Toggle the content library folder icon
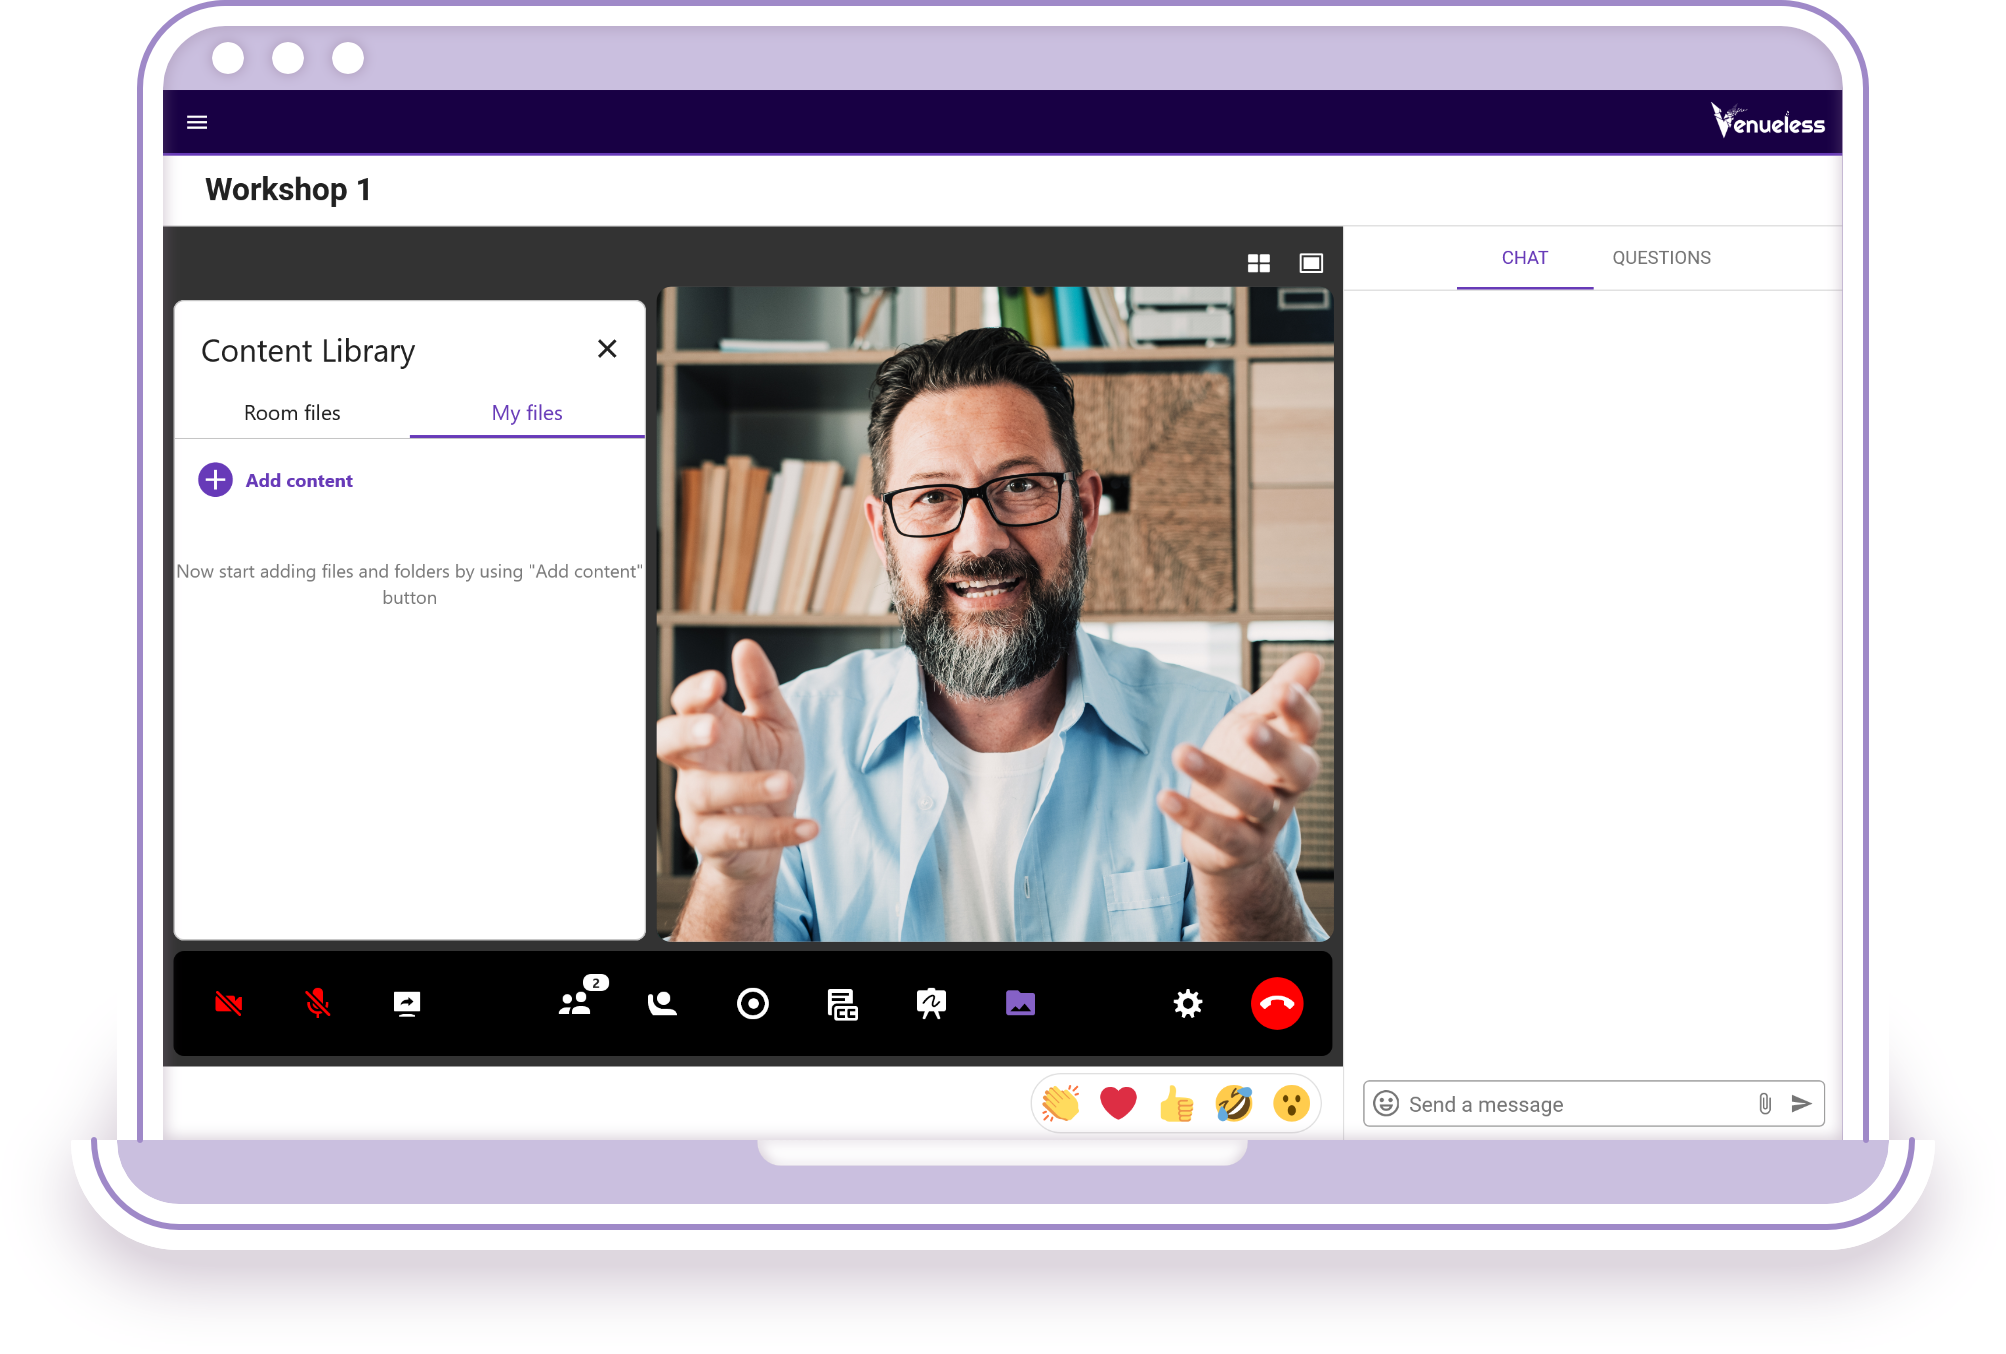This screenshot has width=2006, height=1354. 1021,1003
